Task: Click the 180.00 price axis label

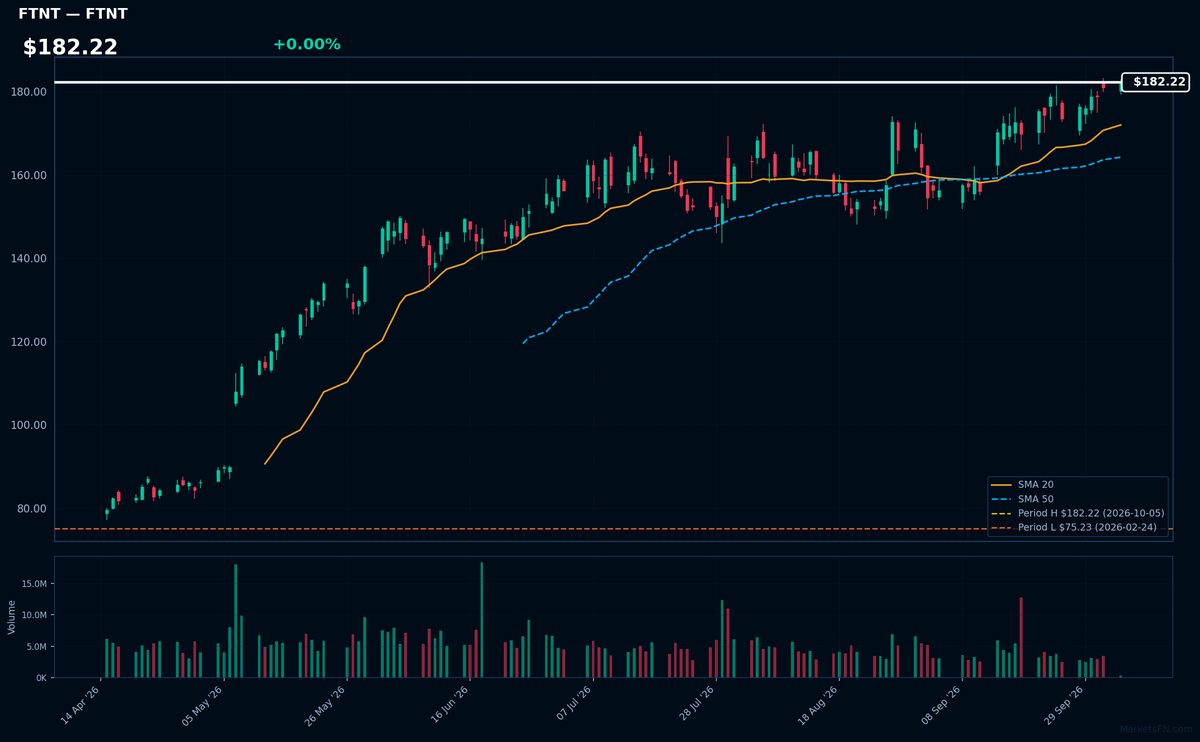Action: 30,92
